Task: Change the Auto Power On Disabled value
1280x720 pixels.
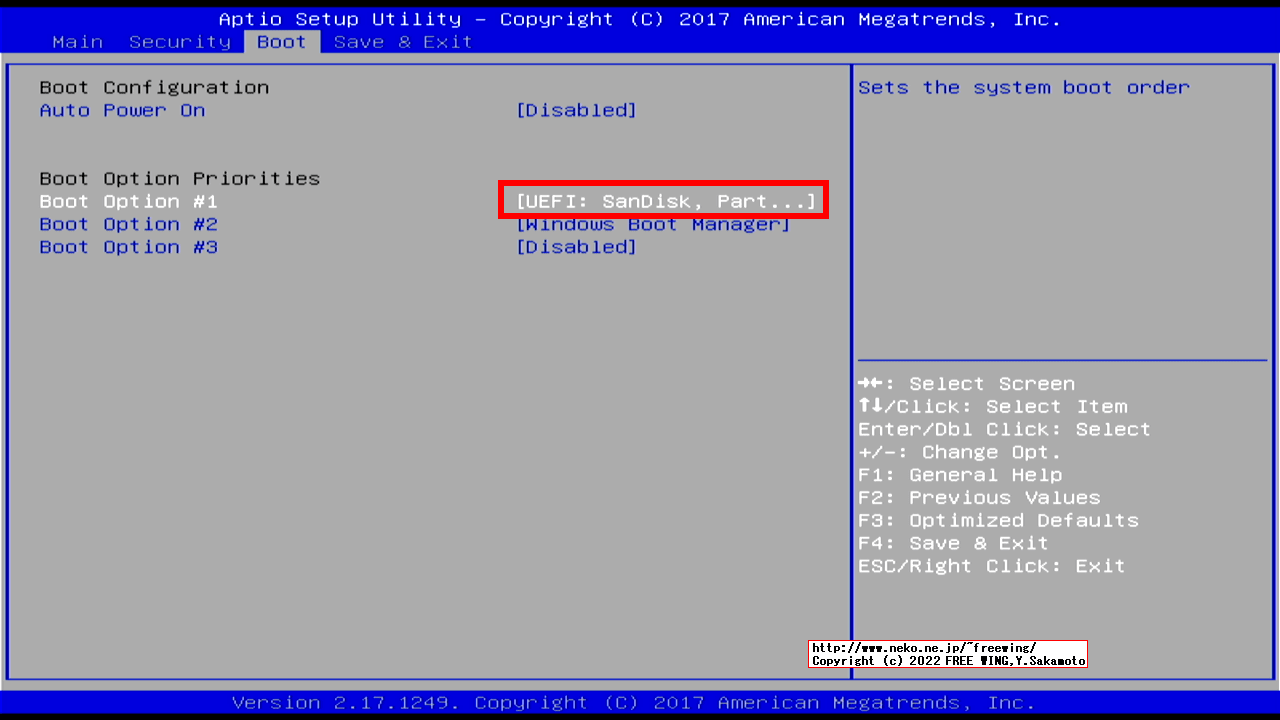Action: coord(576,111)
